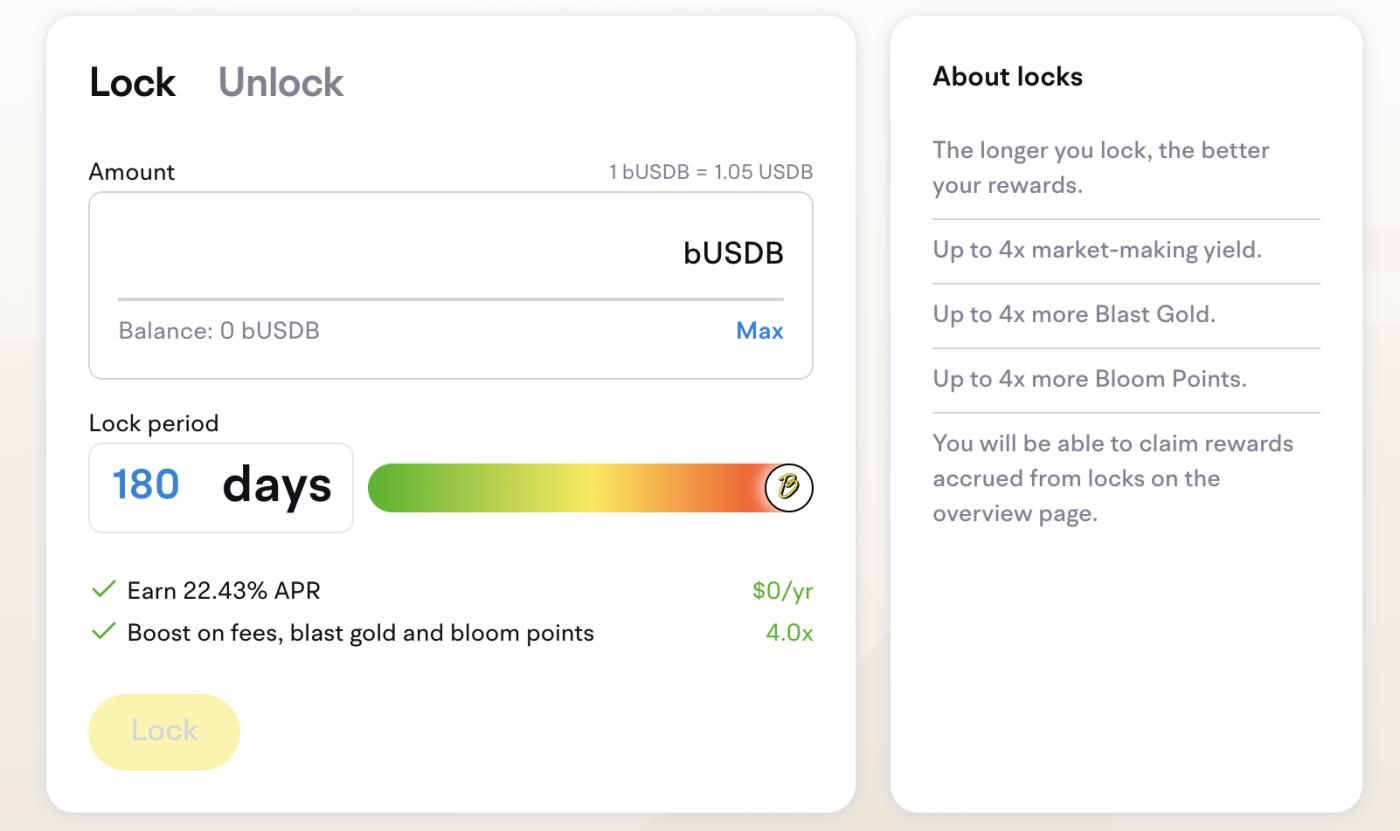Viewport: 1400px width, 831px height.
Task: Select the Lock tab
Action: [x=132, y=82]
